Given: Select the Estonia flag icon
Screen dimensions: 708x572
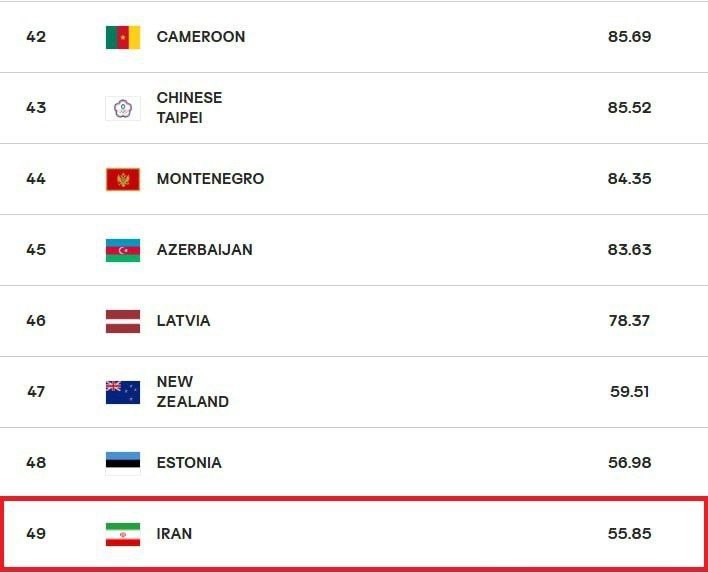Looking at the screenshot, I should pos(123,463).
